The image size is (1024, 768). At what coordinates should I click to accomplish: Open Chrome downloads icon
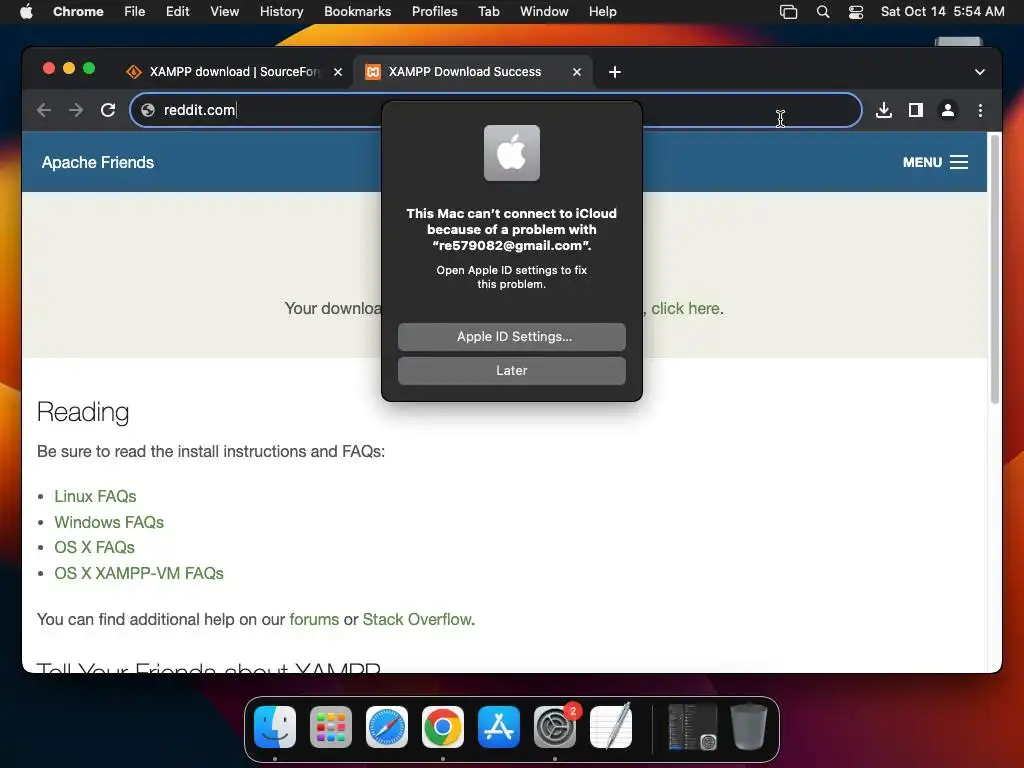tap(884, 110)
